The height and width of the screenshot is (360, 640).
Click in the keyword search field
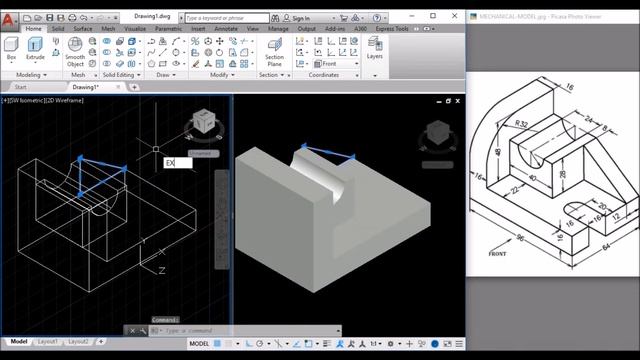227,18
